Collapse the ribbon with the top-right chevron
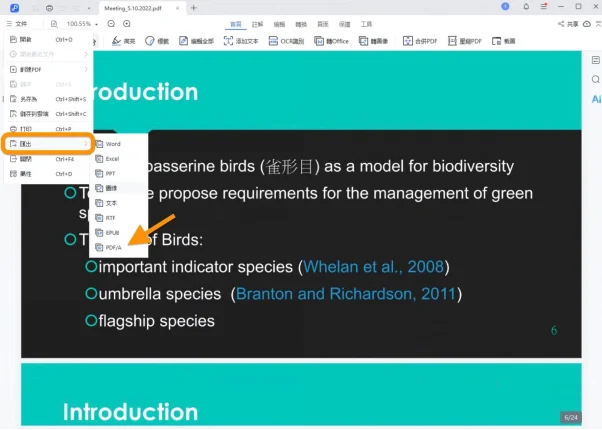This screenshot has height=430, width=602. pos(598,24)
